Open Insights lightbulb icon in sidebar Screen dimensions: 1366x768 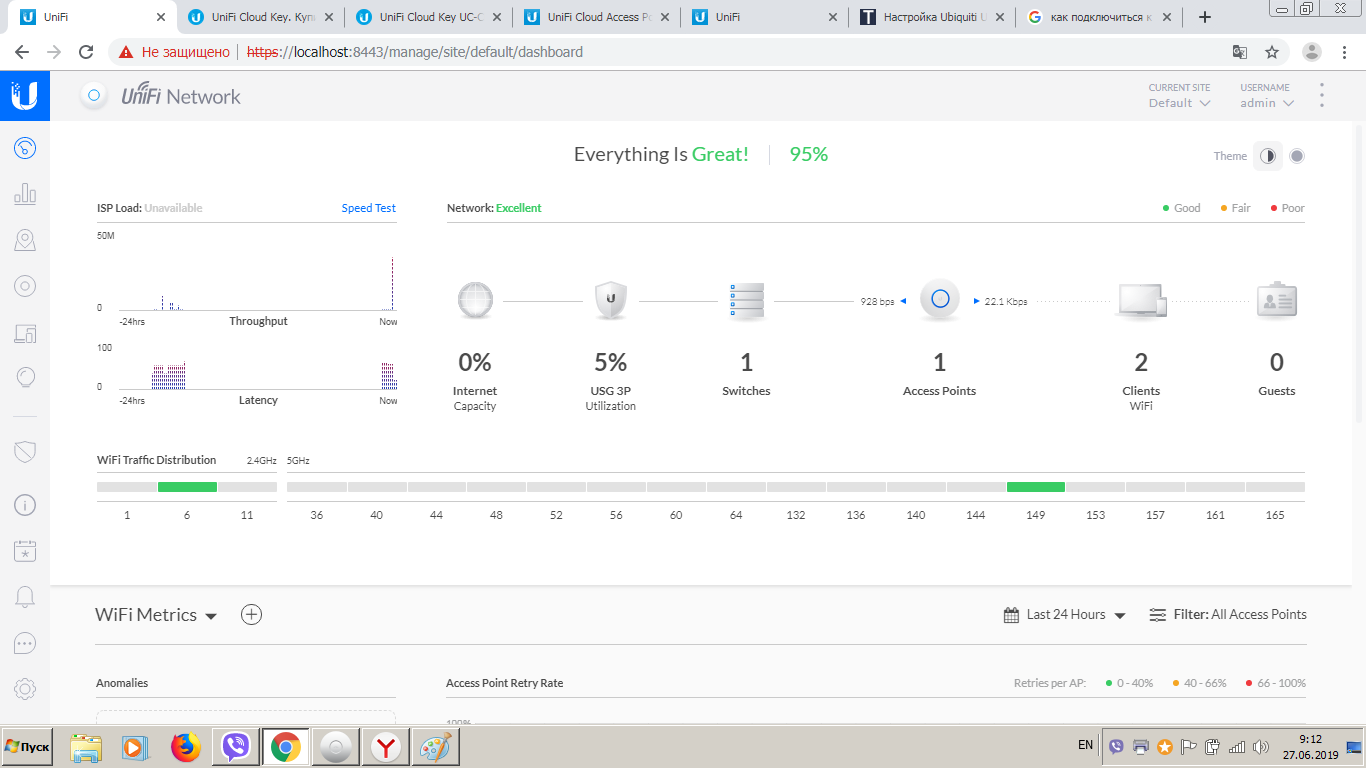[x=25, y=378]
